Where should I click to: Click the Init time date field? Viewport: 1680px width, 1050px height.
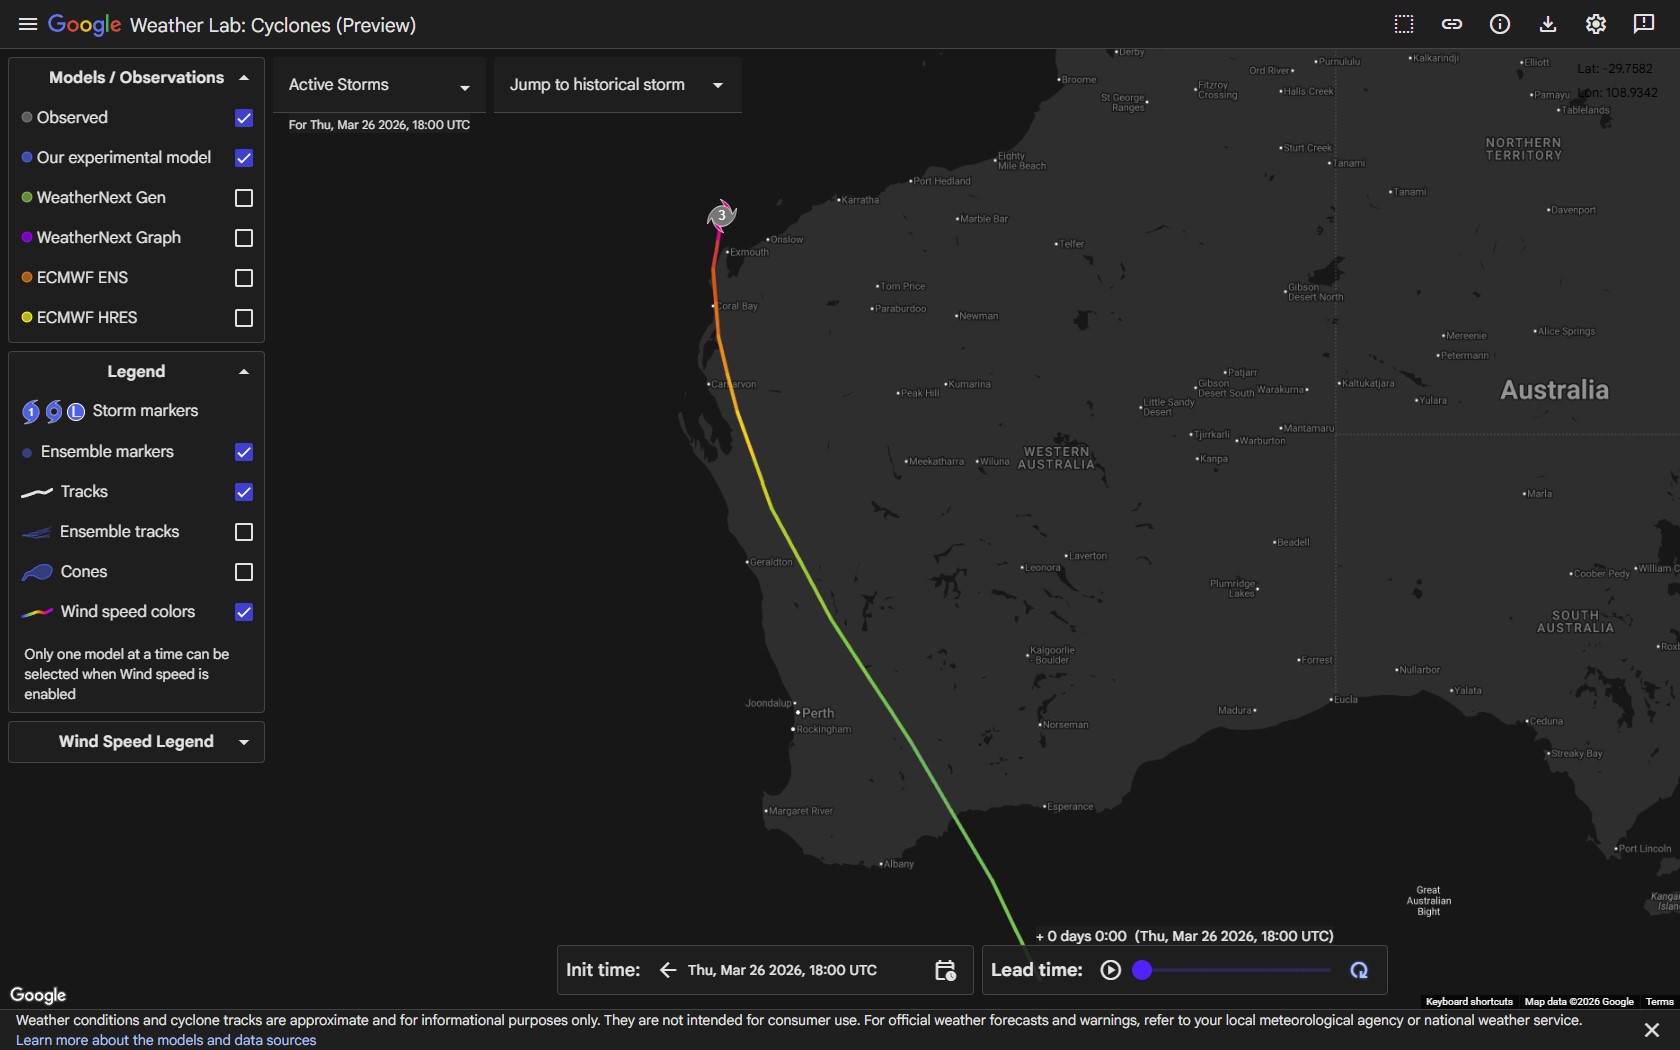click(x=782, y=970)
